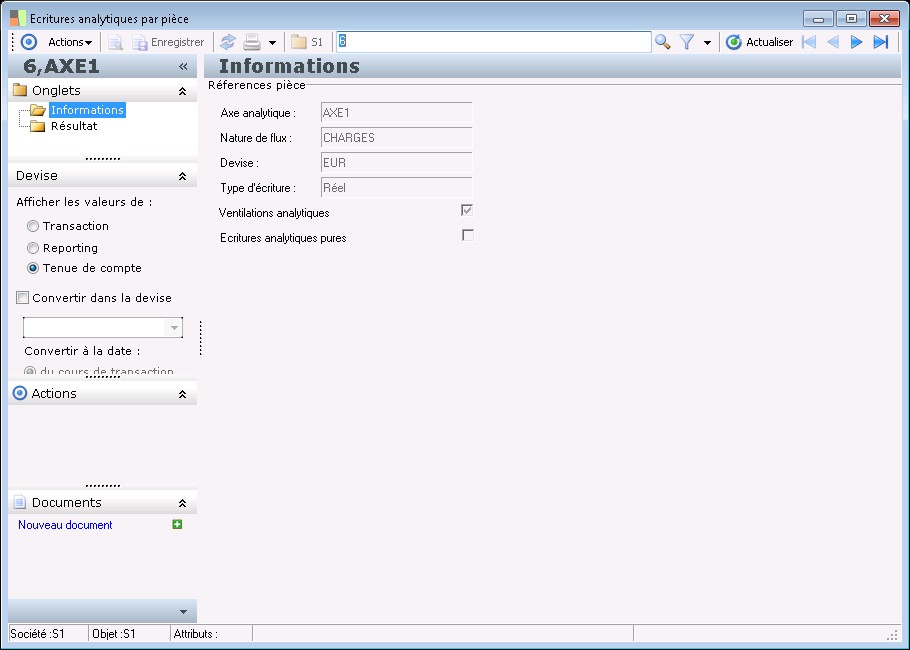Enable Convertir dans la devise checkbox

point(23,298)
